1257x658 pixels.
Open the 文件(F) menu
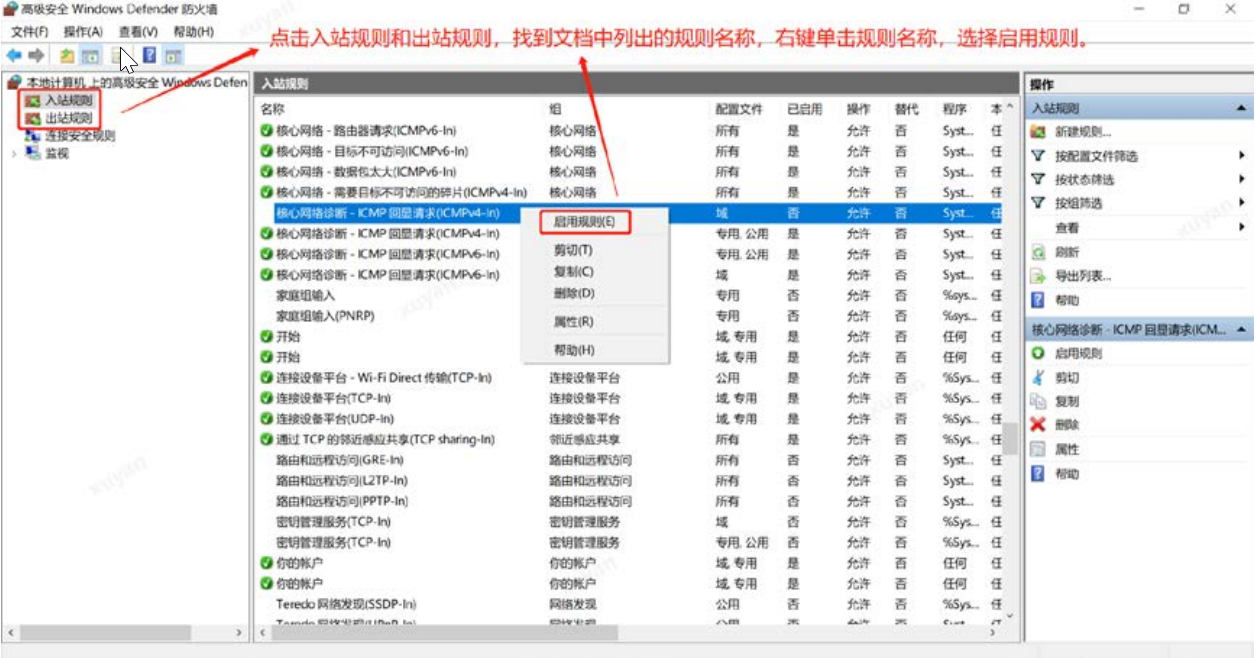(30, 32)
